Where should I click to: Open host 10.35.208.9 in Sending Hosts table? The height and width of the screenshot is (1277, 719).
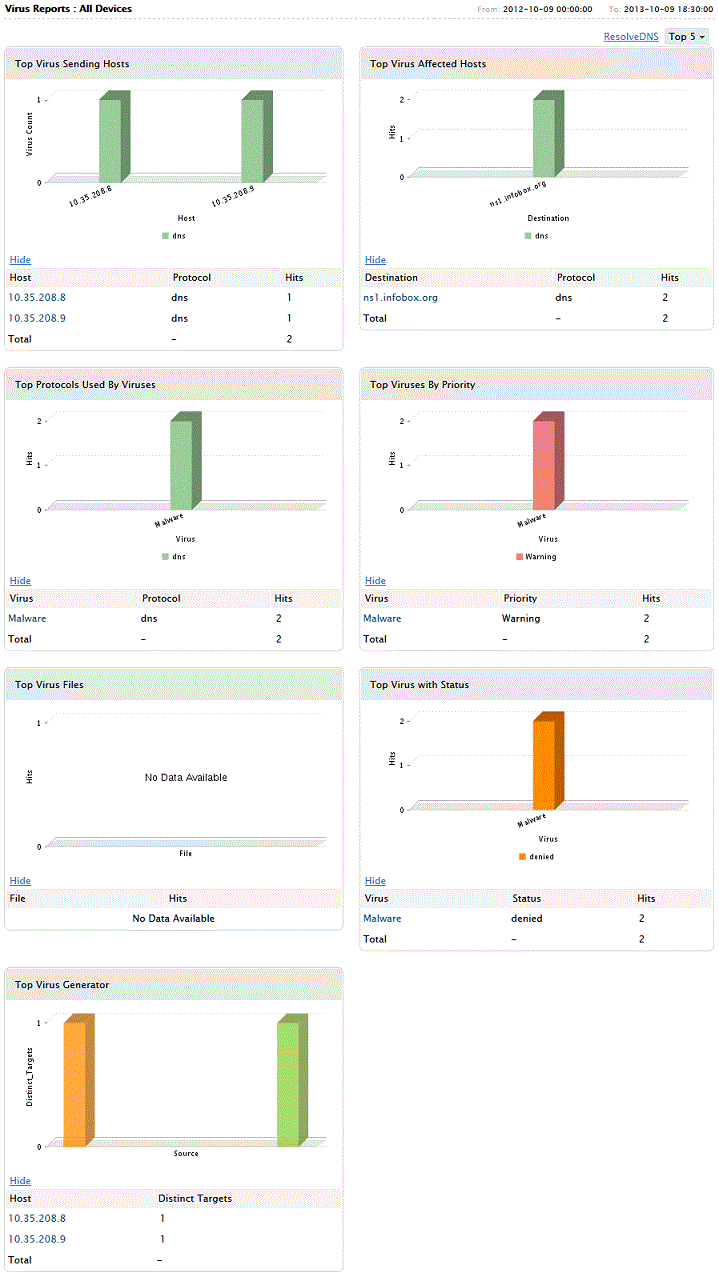pyautogui.click(x=37, y=318)
